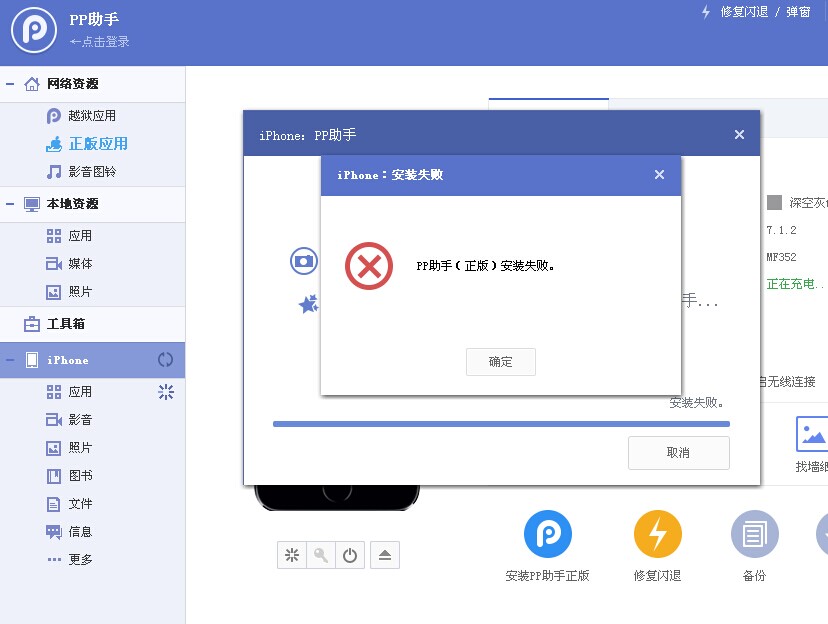
Task: Collapse the 本地资源 section
Action: 10,204
